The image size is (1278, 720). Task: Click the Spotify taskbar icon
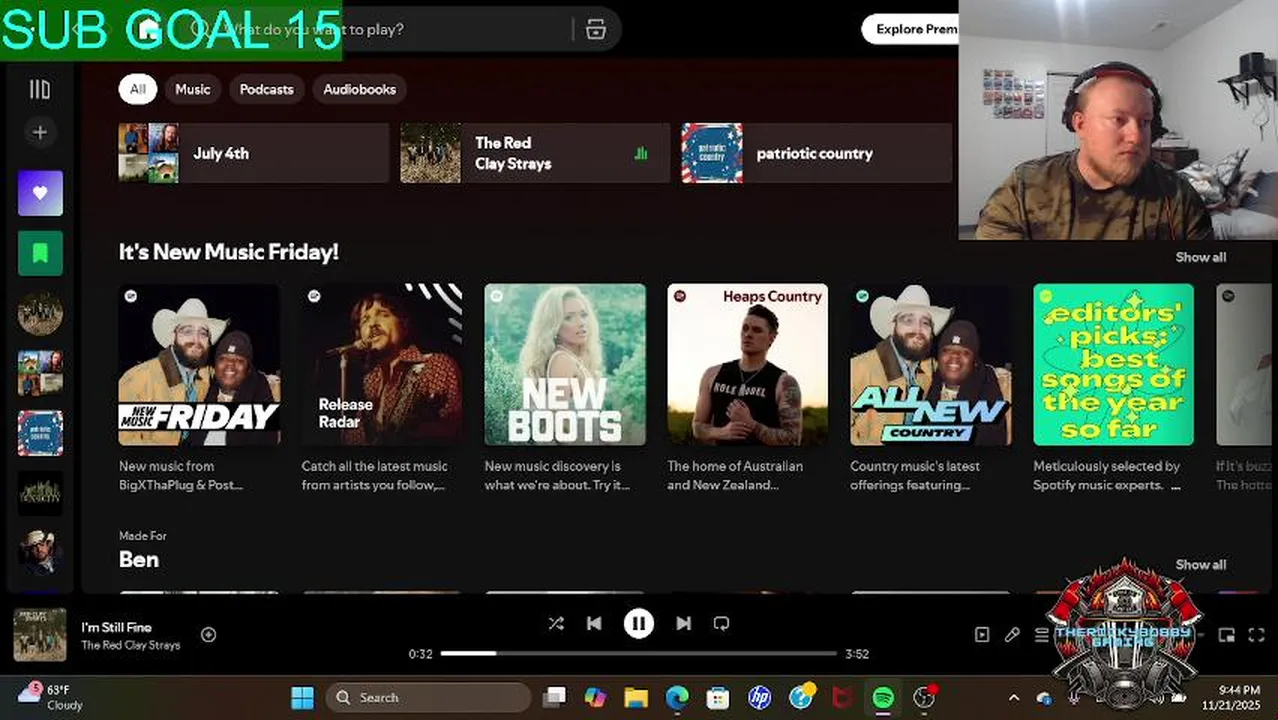[x=883, y=697]
